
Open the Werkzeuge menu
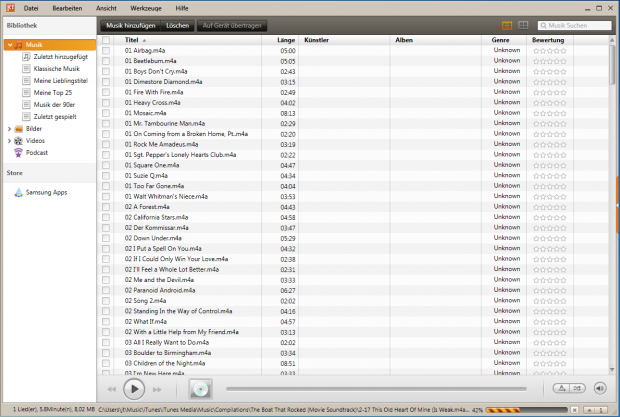click(x=146, y=8)
